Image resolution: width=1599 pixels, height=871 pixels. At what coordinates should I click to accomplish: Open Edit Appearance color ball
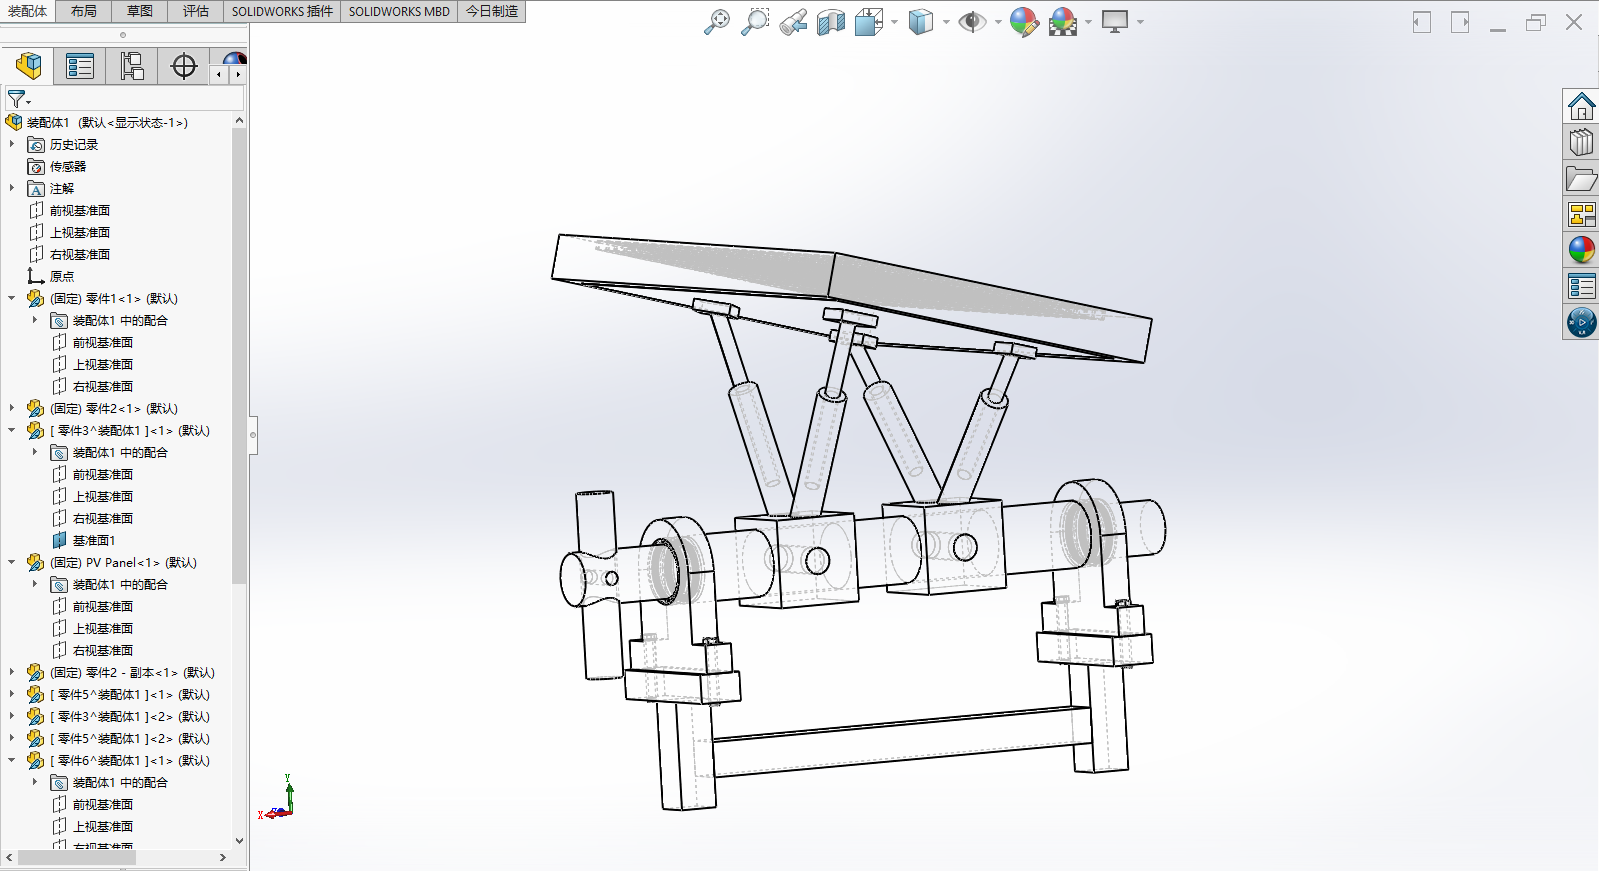tap(1024, 22)
